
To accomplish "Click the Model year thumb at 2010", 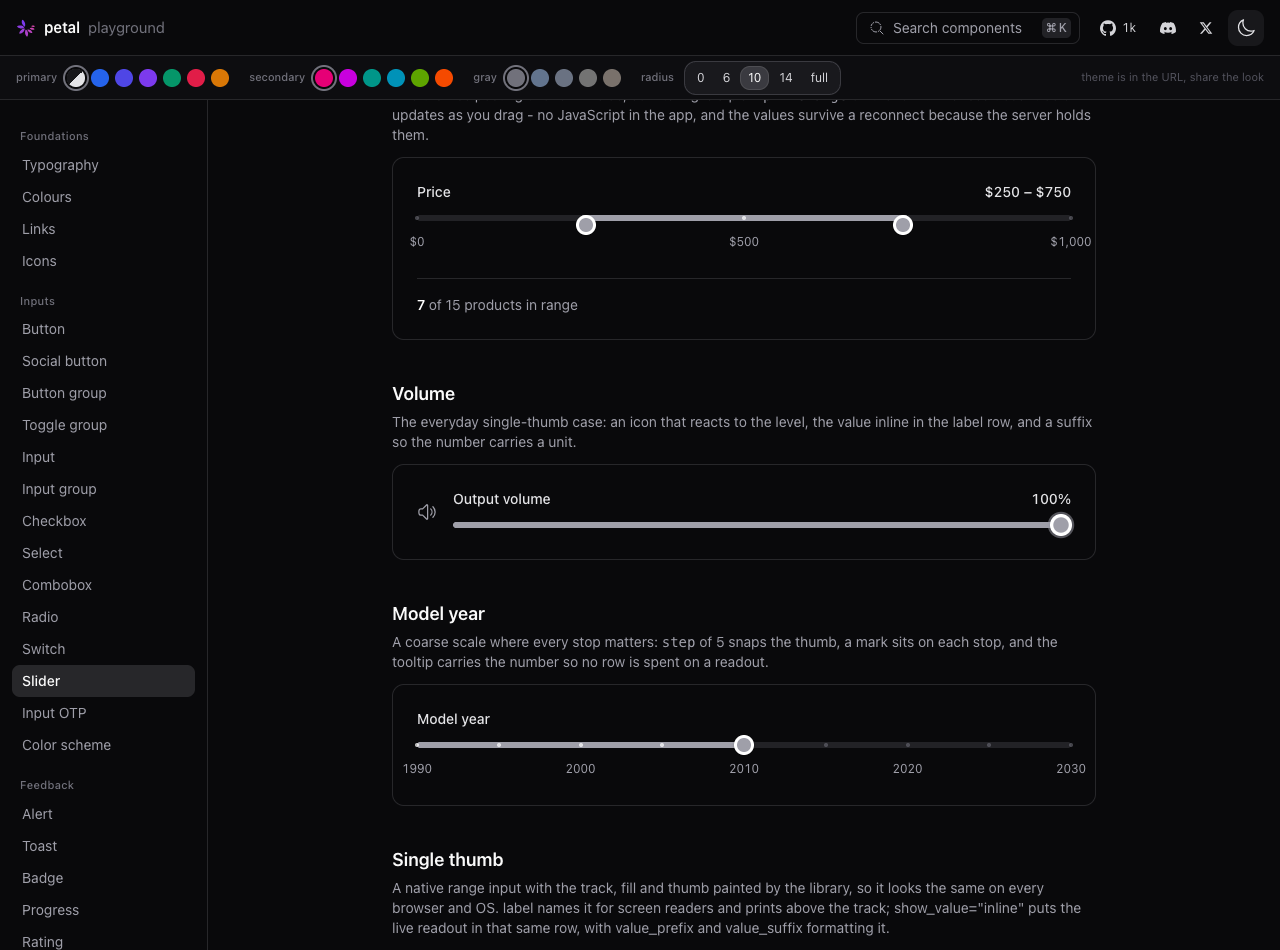I will click(x=744, y=745).
